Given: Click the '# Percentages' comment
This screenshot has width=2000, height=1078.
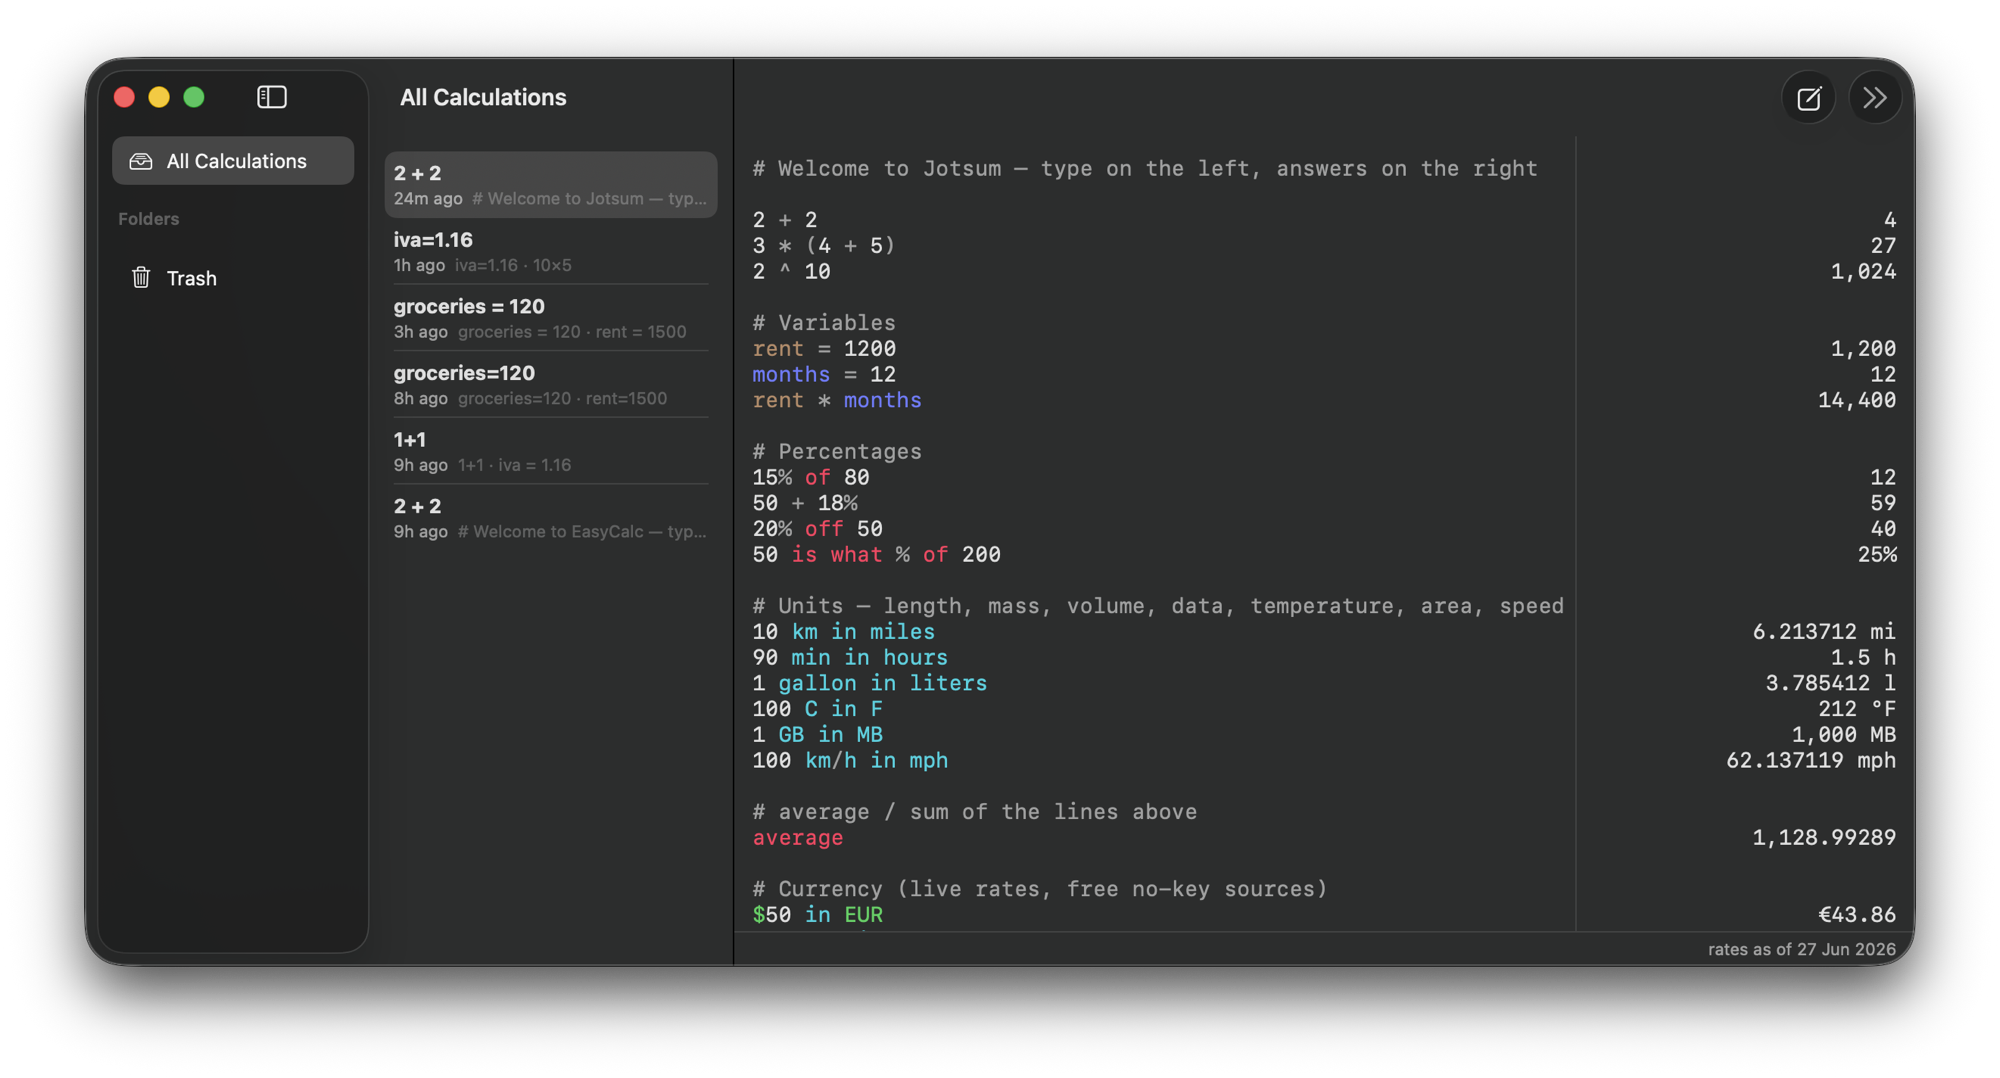Looking at the screenshot, I should [x=837, y=451].
